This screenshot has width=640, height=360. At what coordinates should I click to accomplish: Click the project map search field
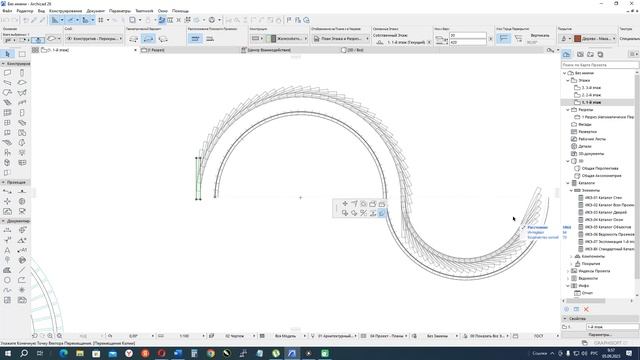click(600, 65)
